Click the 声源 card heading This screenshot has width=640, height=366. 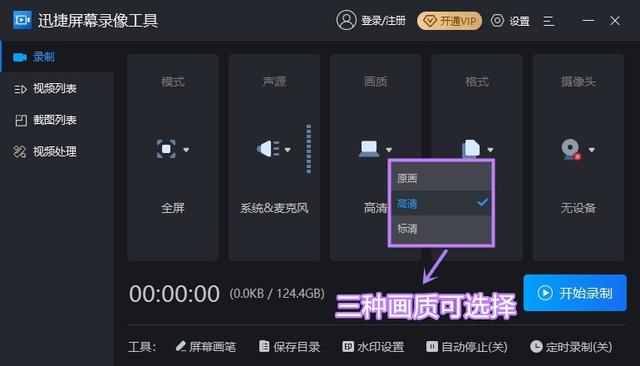coord(274,82)
